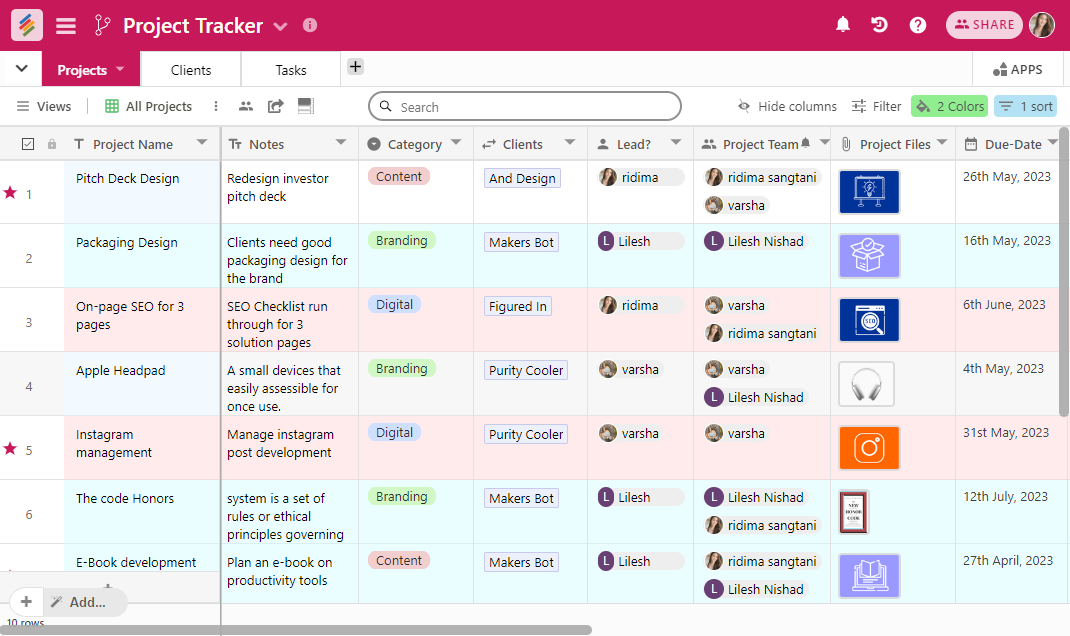1070x636 pixels.
Task: Click the help question mark icon
Action: [x=917, y=24]
